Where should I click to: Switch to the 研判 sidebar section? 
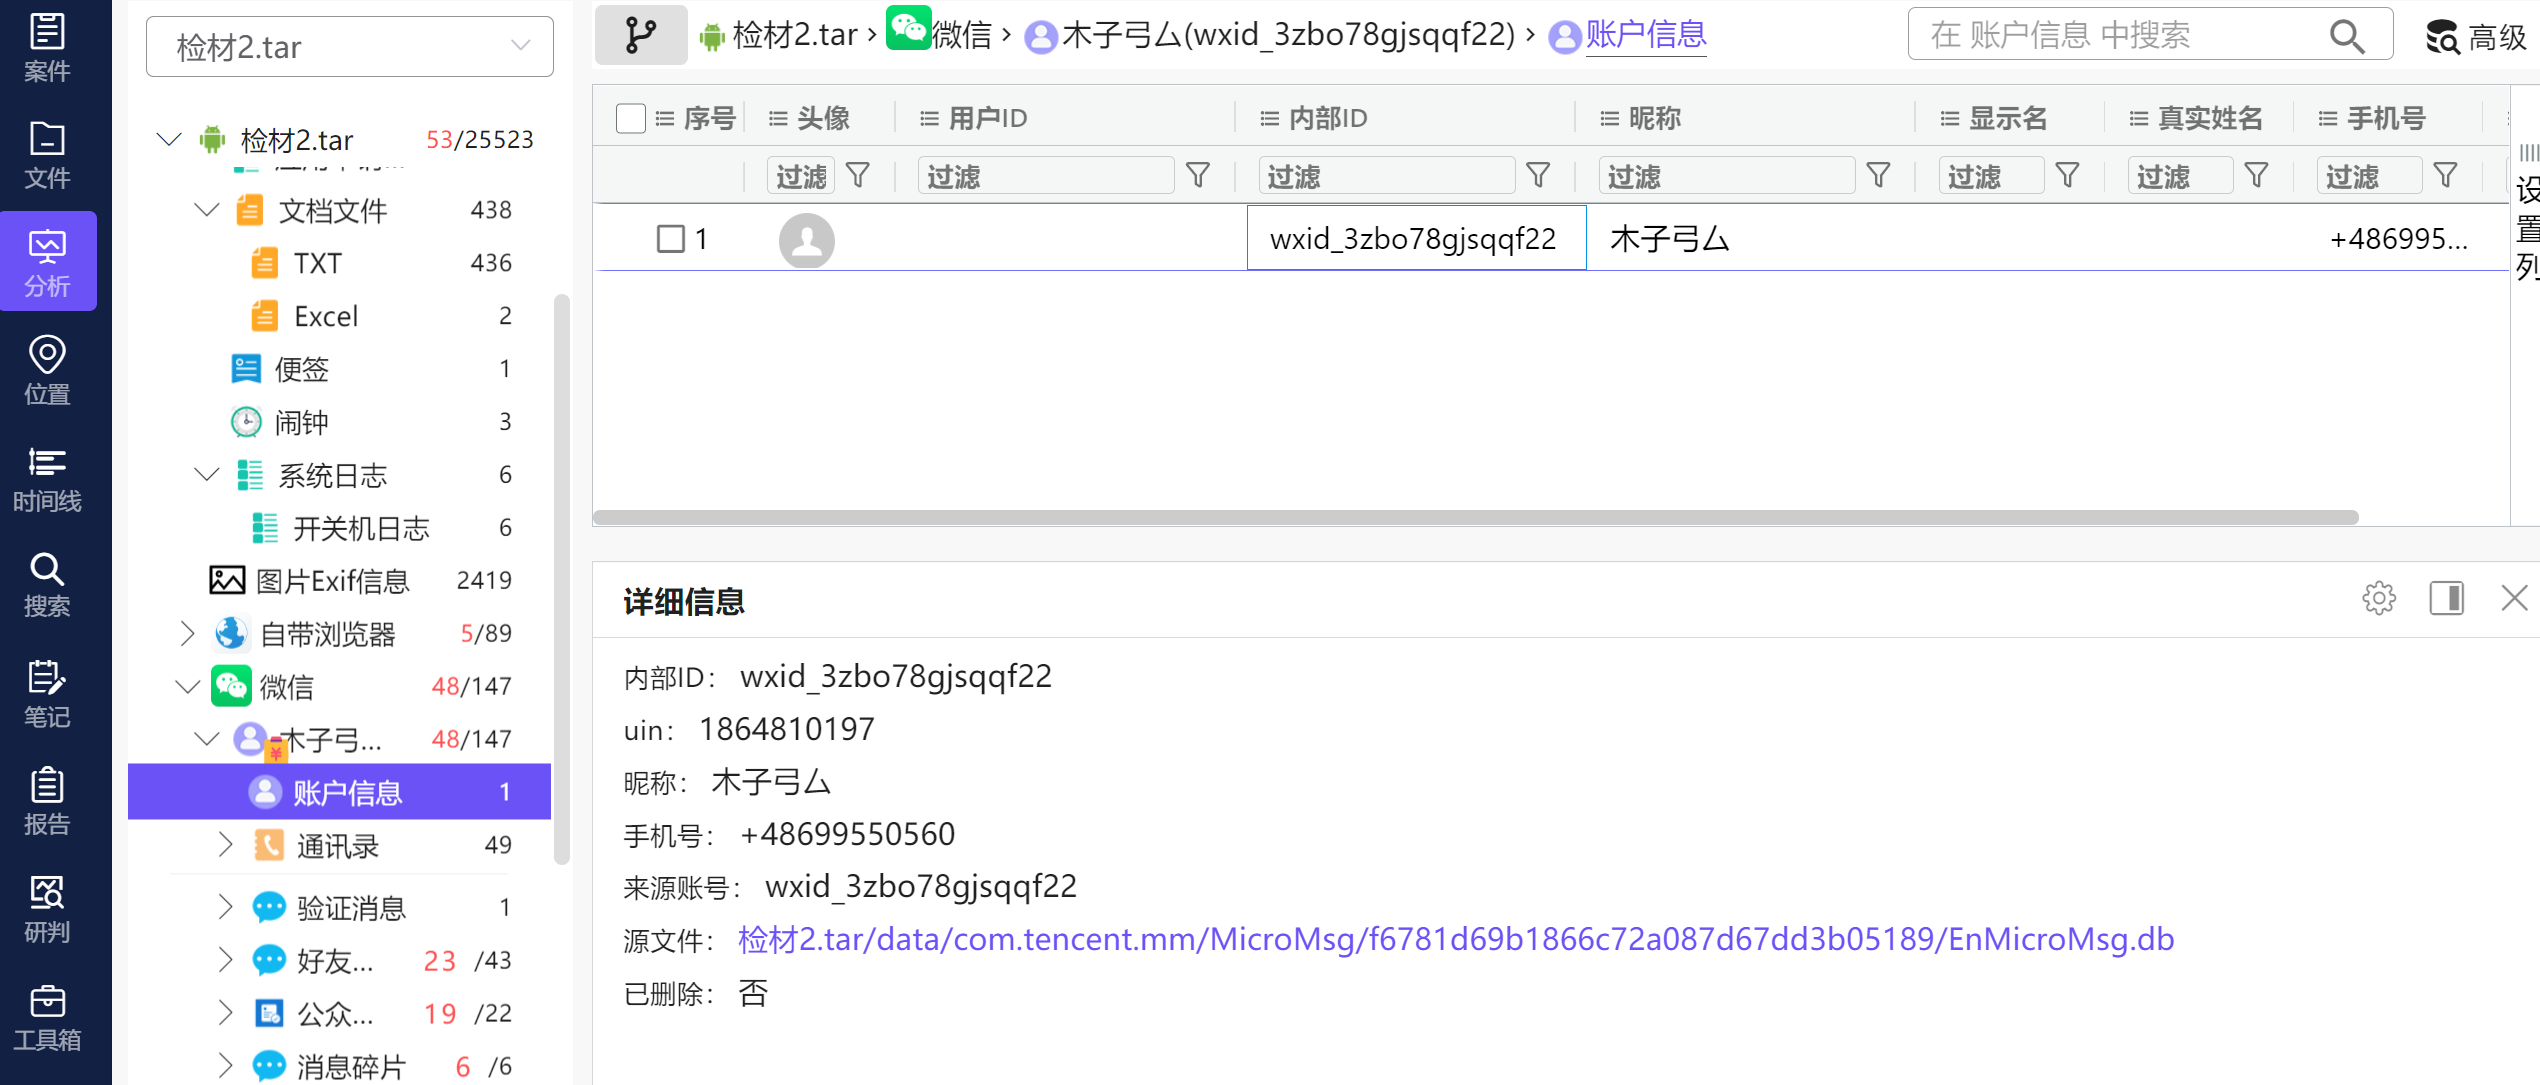[x=47, y=908]
